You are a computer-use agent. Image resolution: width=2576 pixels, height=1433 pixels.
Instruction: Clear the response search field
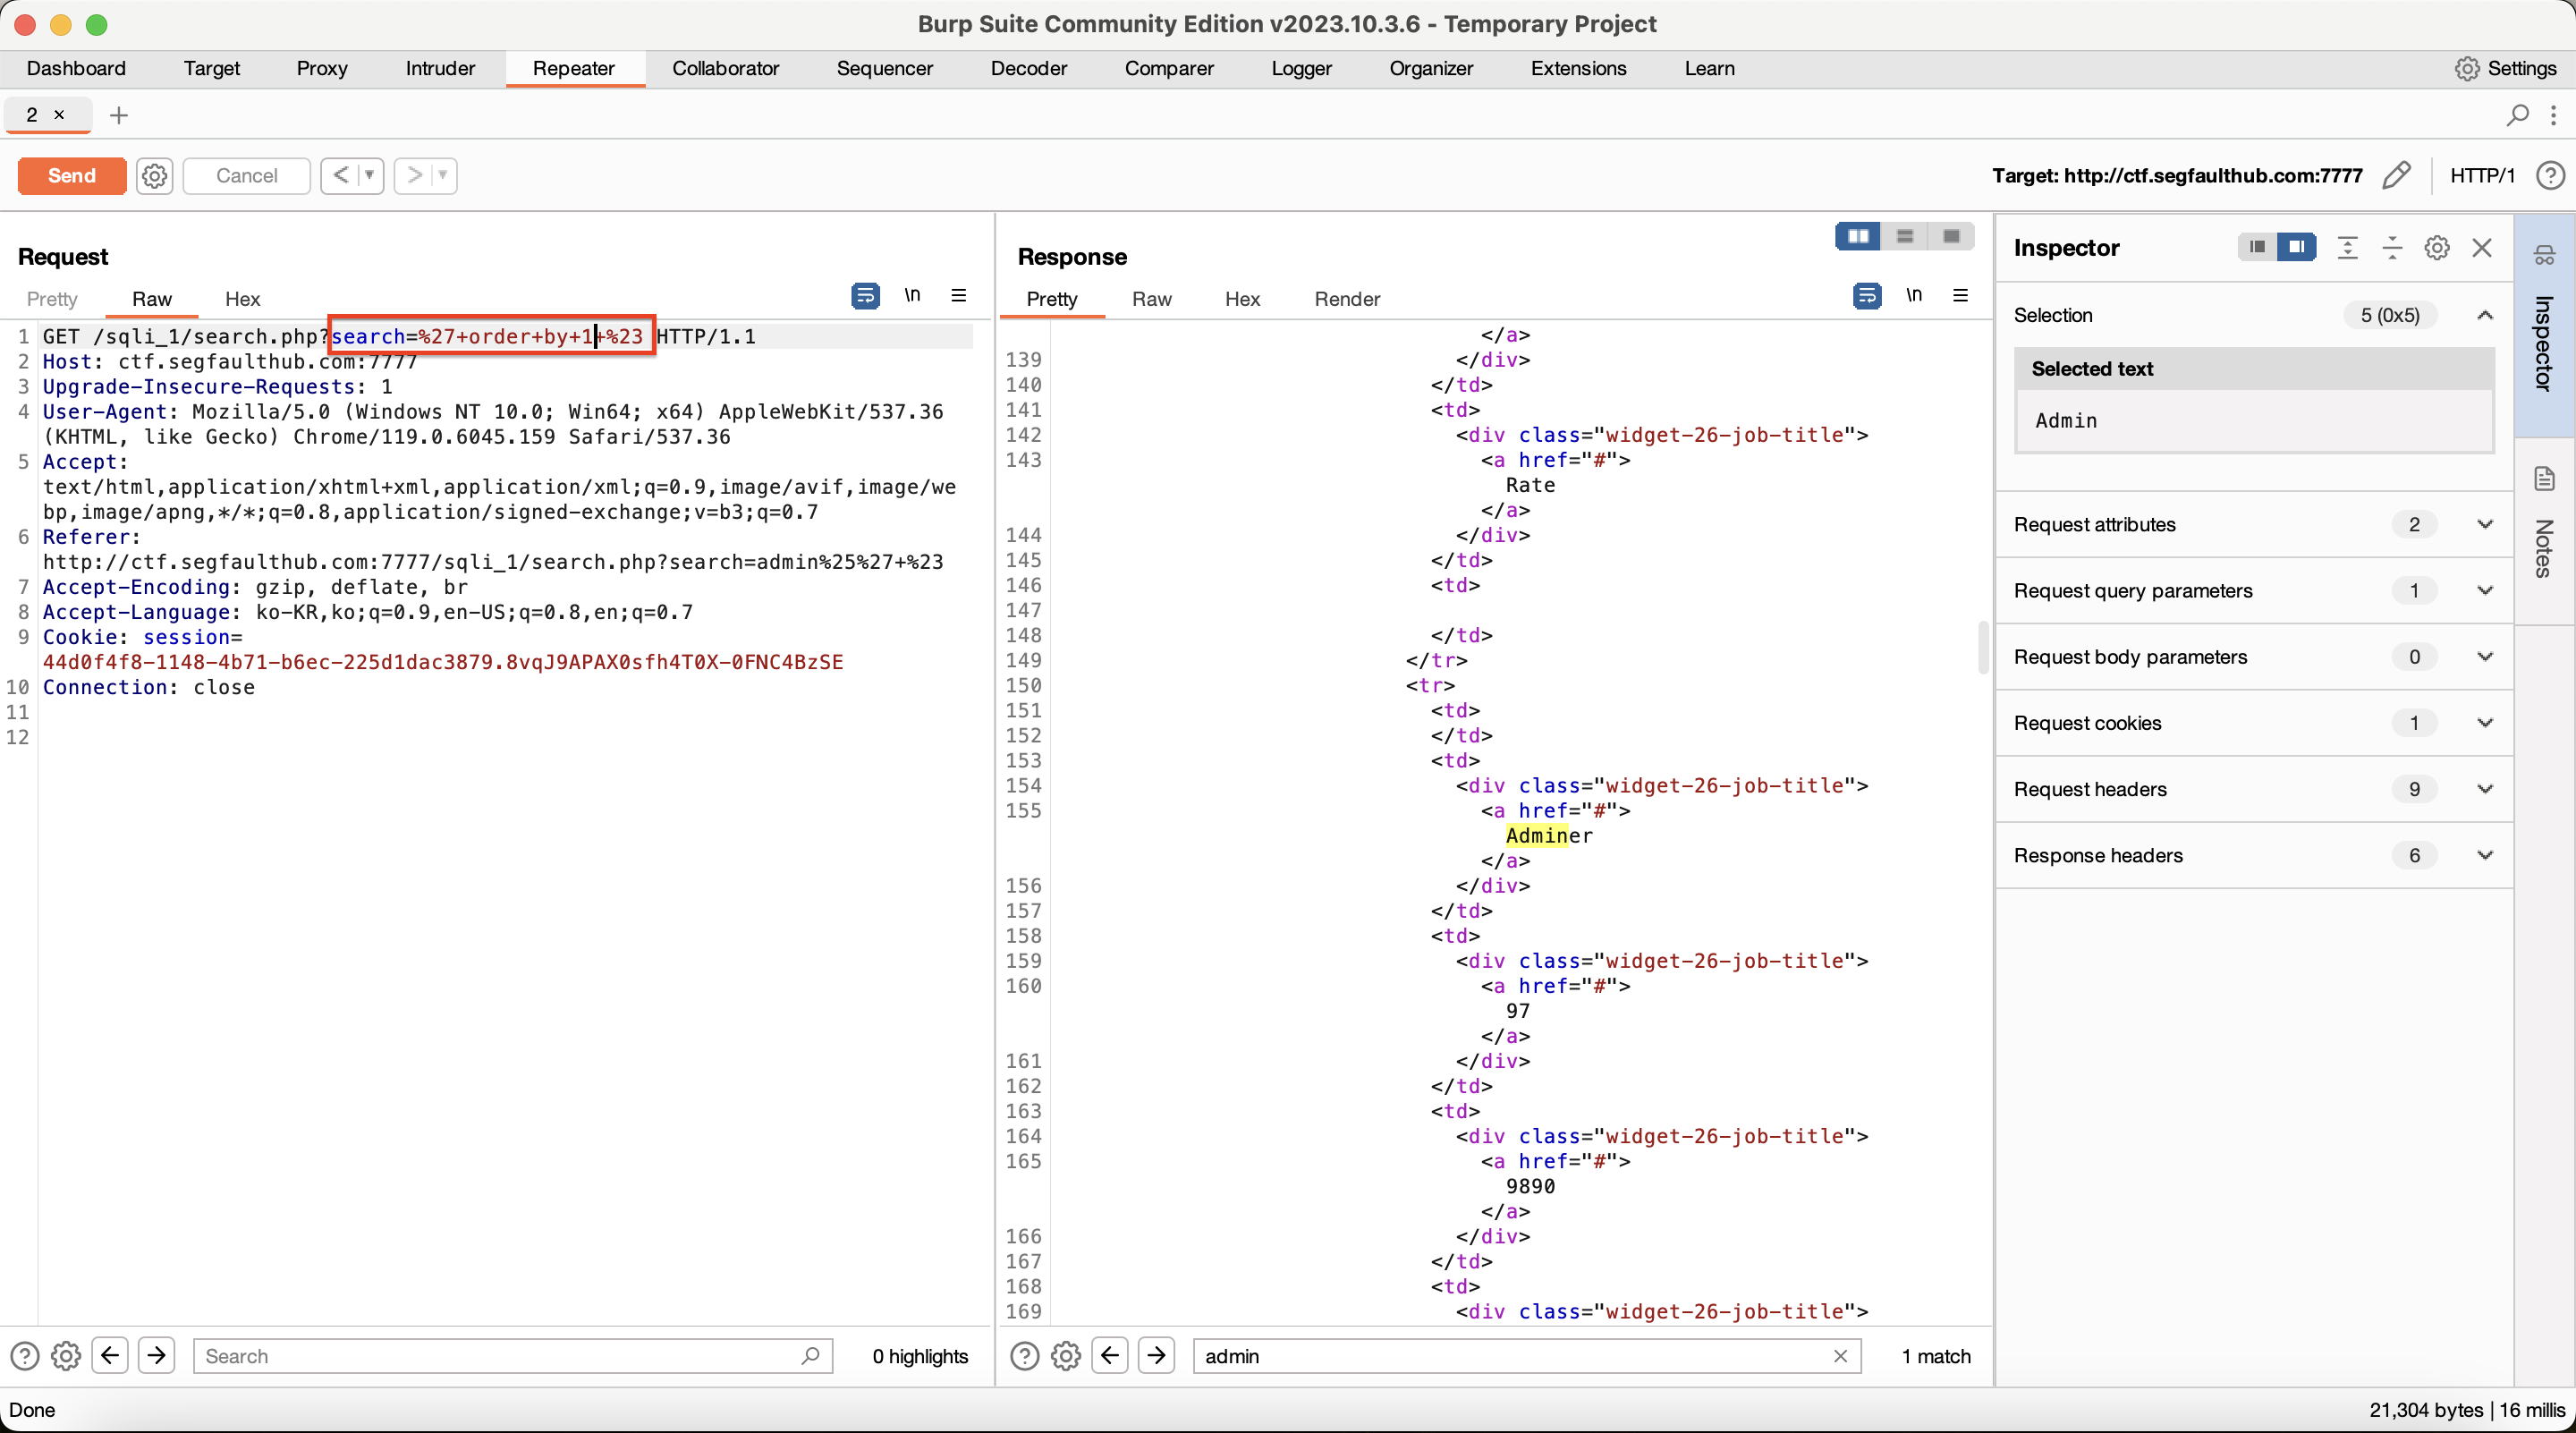pos(1840,1356)
